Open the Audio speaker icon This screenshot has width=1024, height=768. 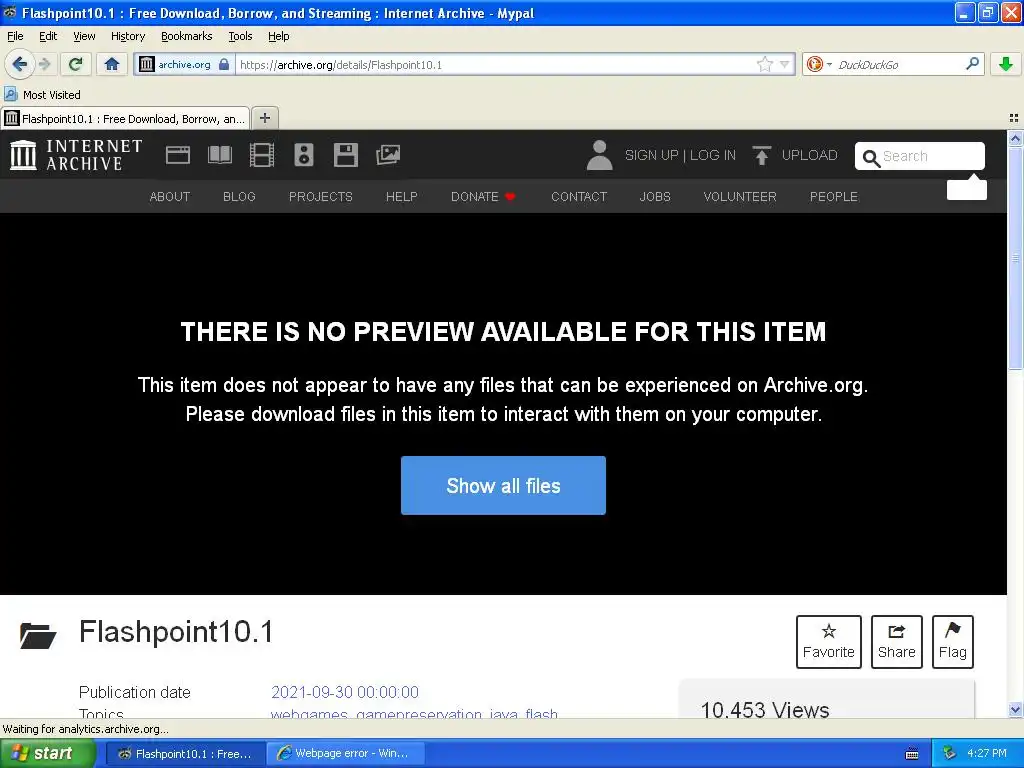[x=304, y=155]
